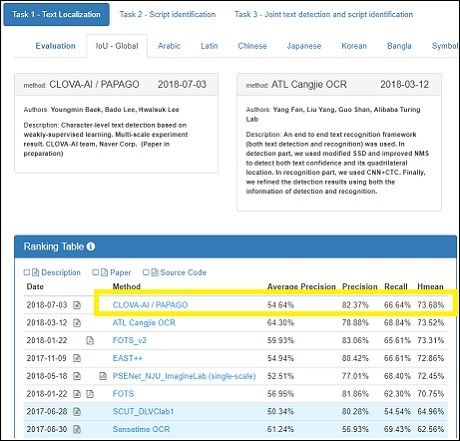Click the PDF icon before the Paper legend label

104,272
